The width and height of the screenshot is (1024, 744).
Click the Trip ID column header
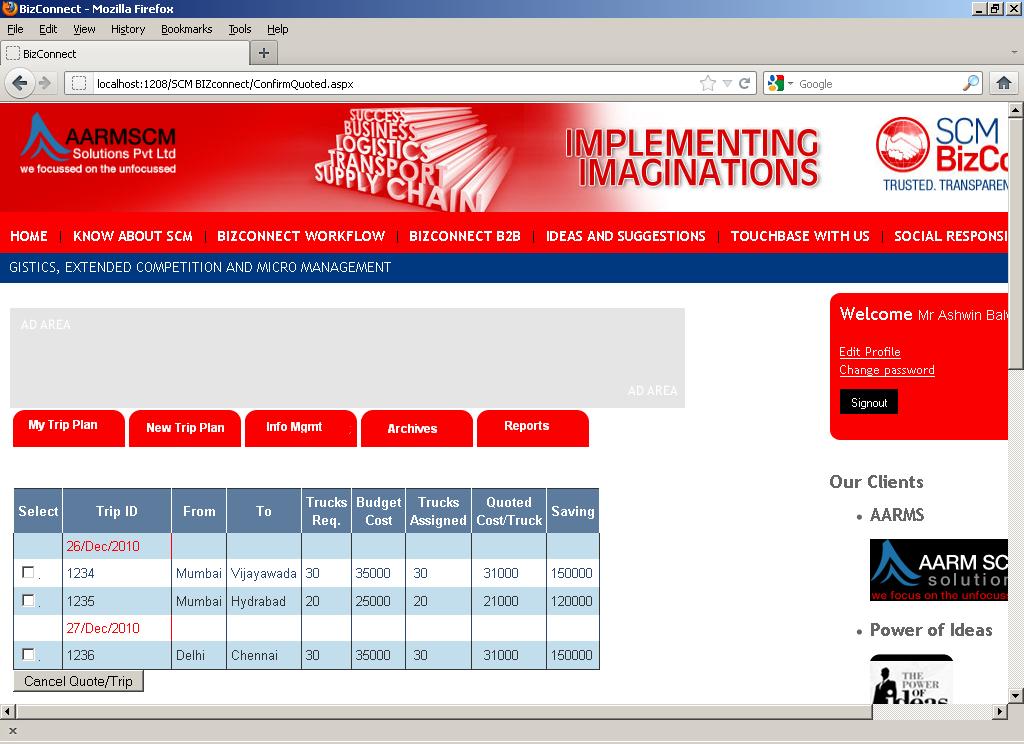pos(117,511)
